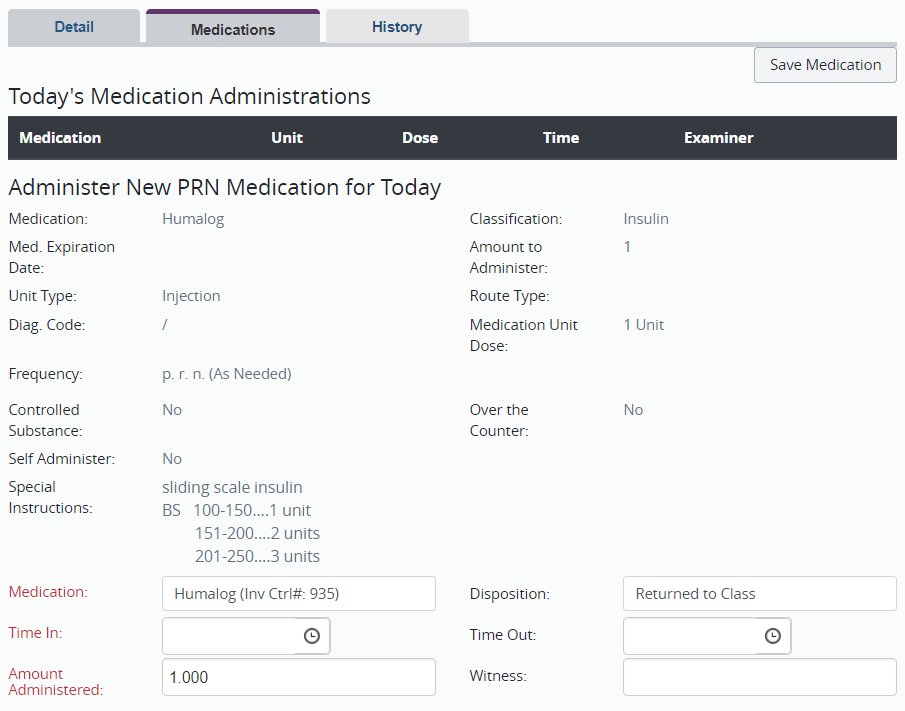905x711 pixels.
Task: Select the Medications tab
Action: coord(233,28)
